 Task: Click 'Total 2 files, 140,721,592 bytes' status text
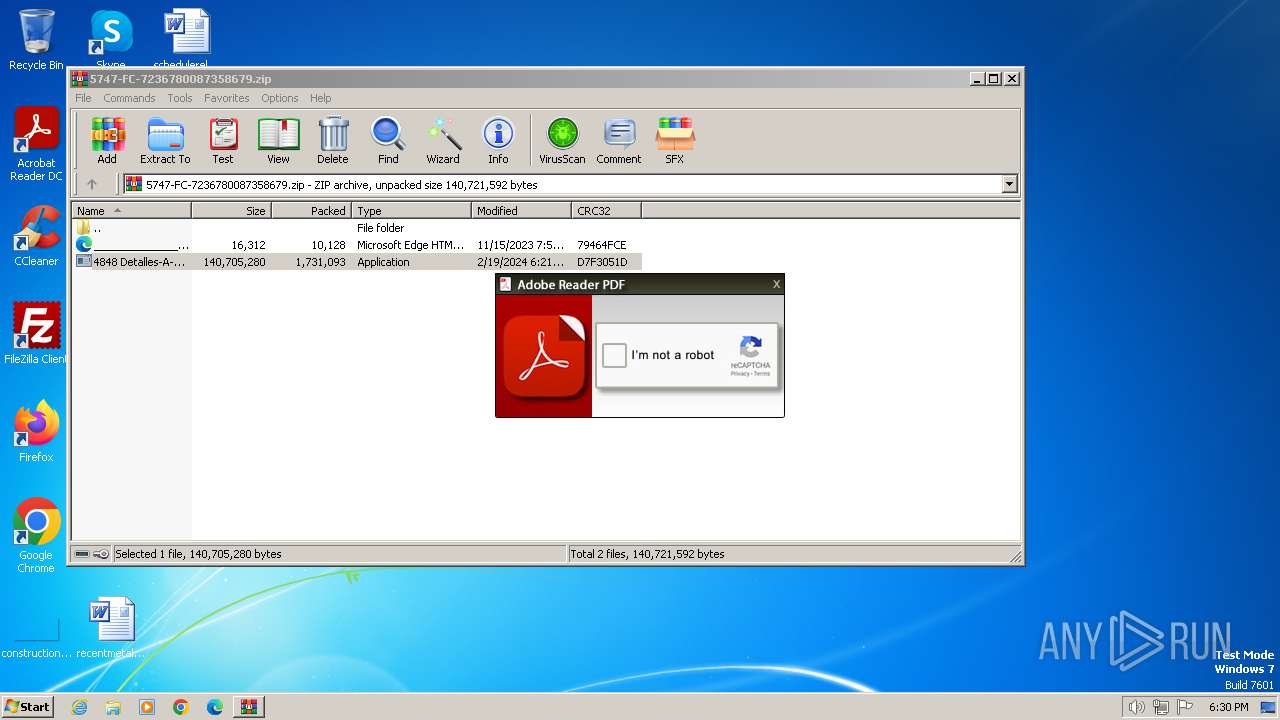pos(647,554)
